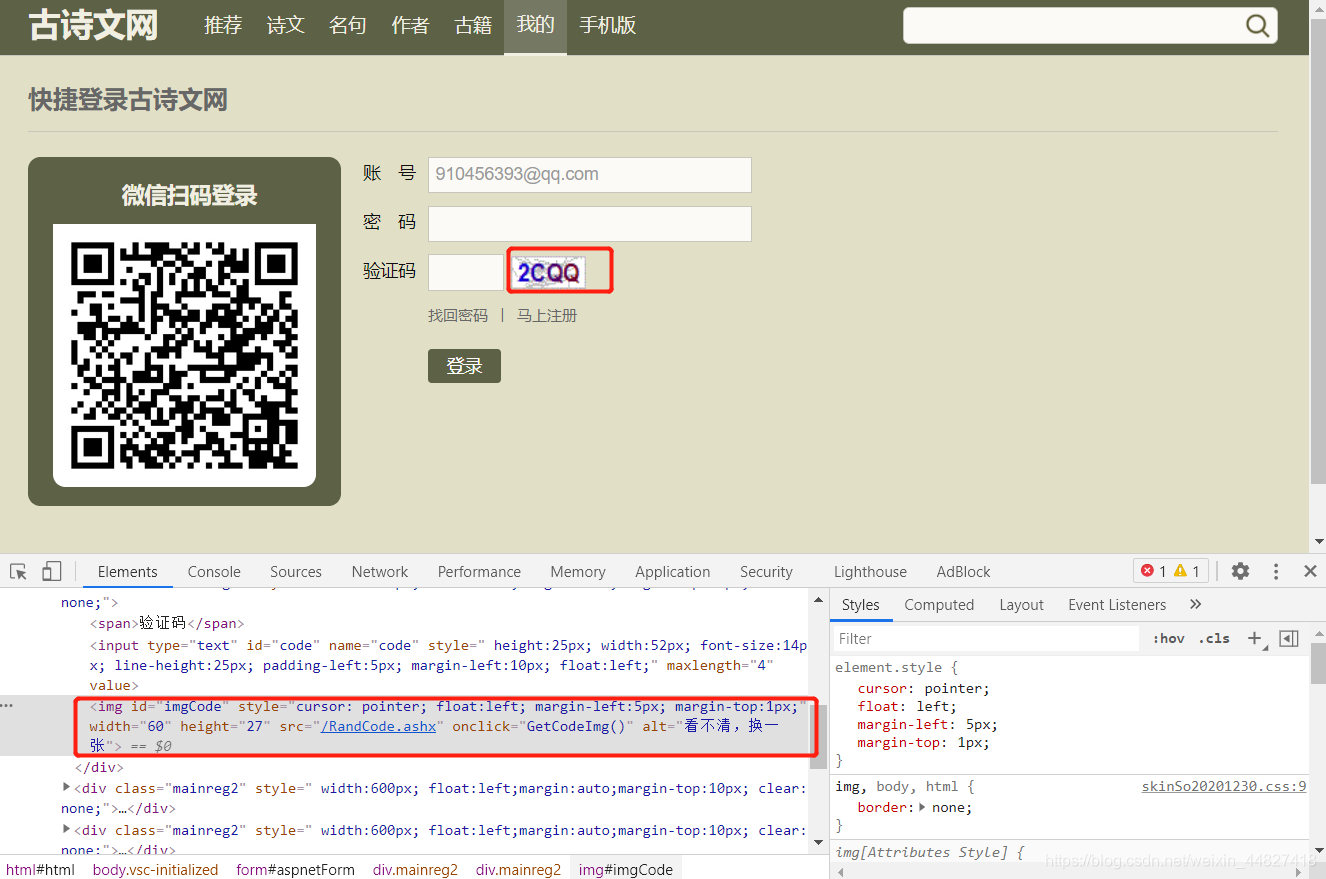The image size is (1326, 879).
Task: Click 马上注册 link
Action: [x=547, y=315]
